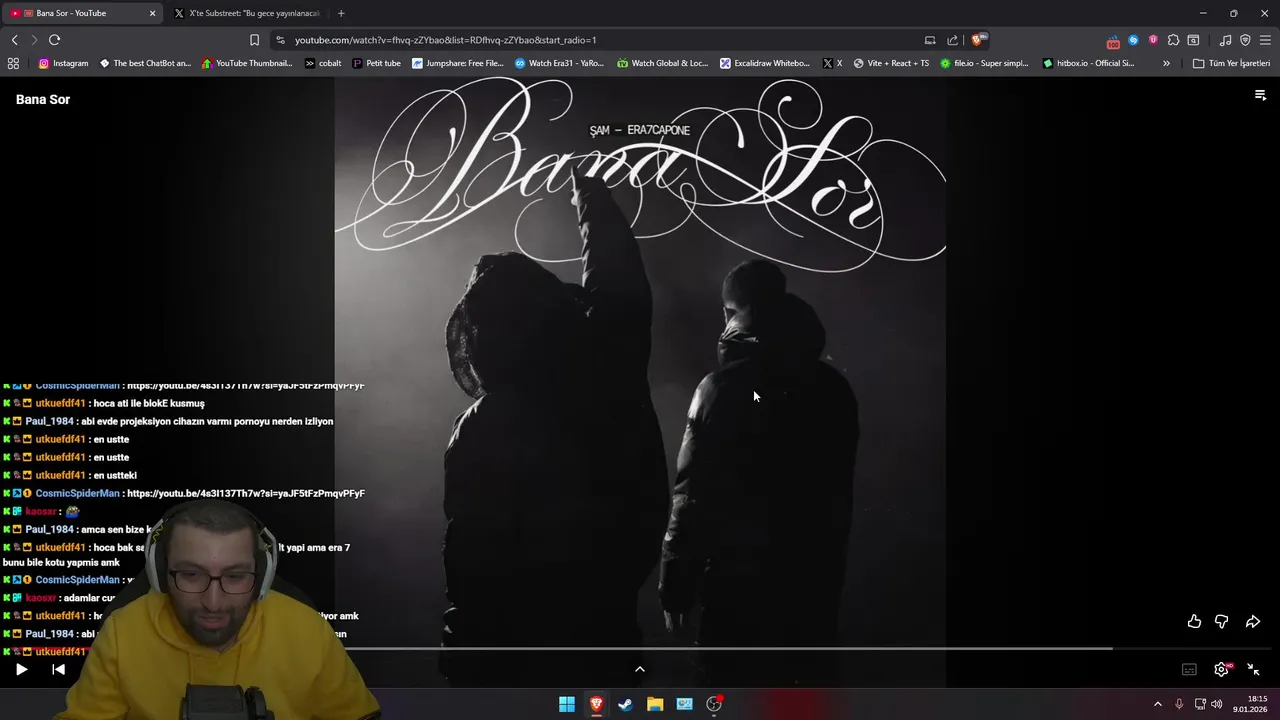Show more bookmarks with double chevron
This screenshot has height=720, width=1280.
tap(1166, 63)
